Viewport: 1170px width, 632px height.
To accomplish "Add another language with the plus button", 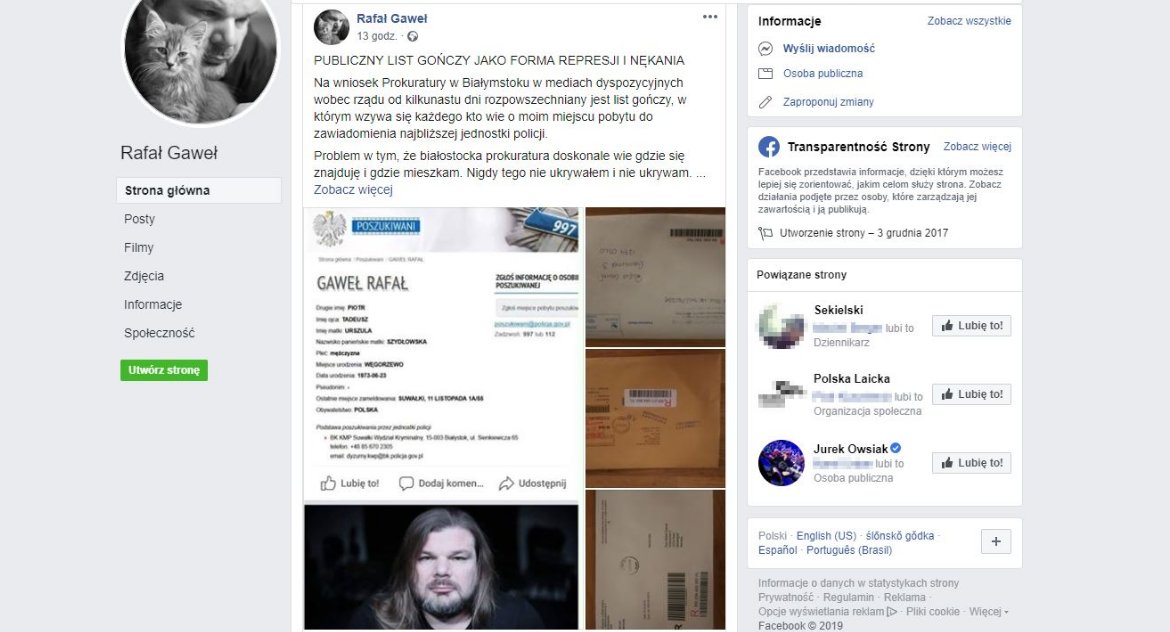I will pyautogui.click(x=995, y=542).
